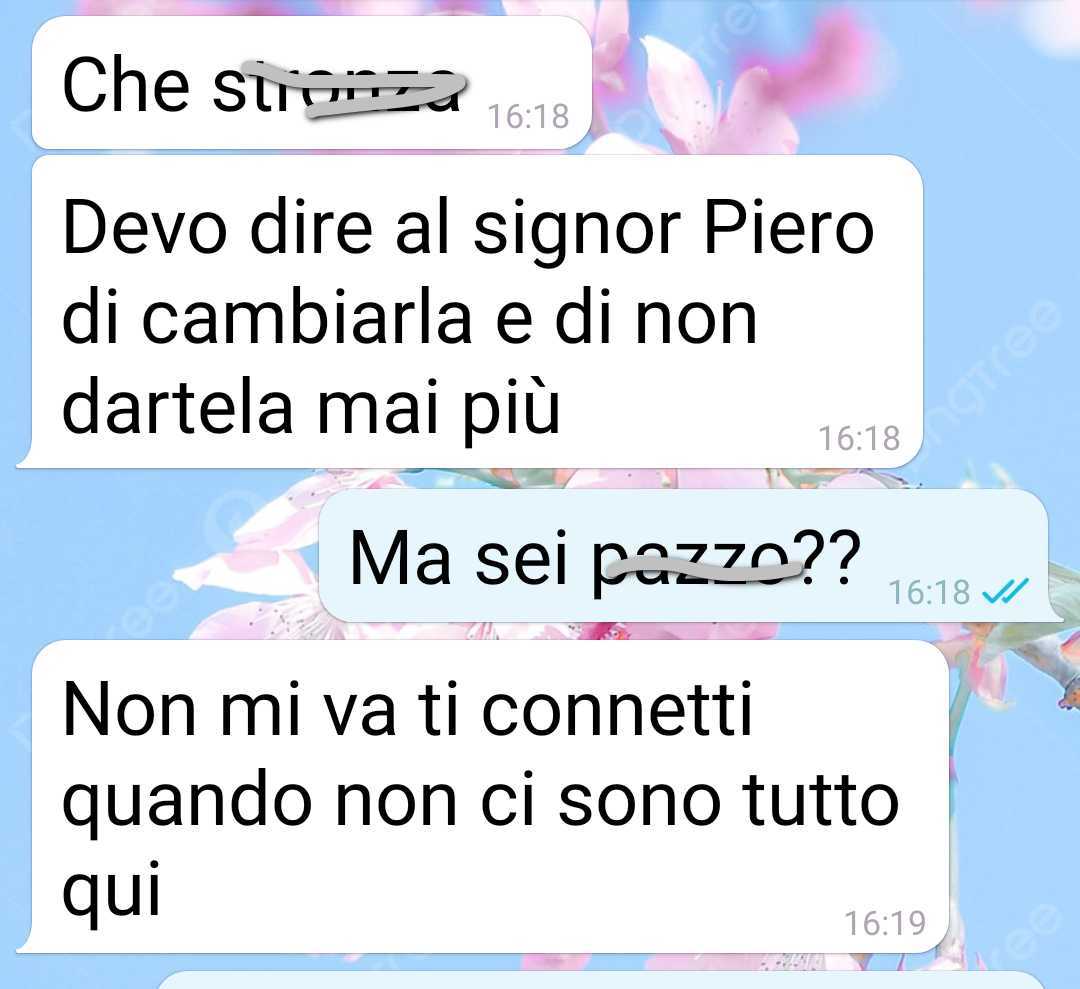Tap the 16:18 timestamp under "dartela mai più"
The image size is (1080, 989).
pyautogui.click(x=859, y=438)
